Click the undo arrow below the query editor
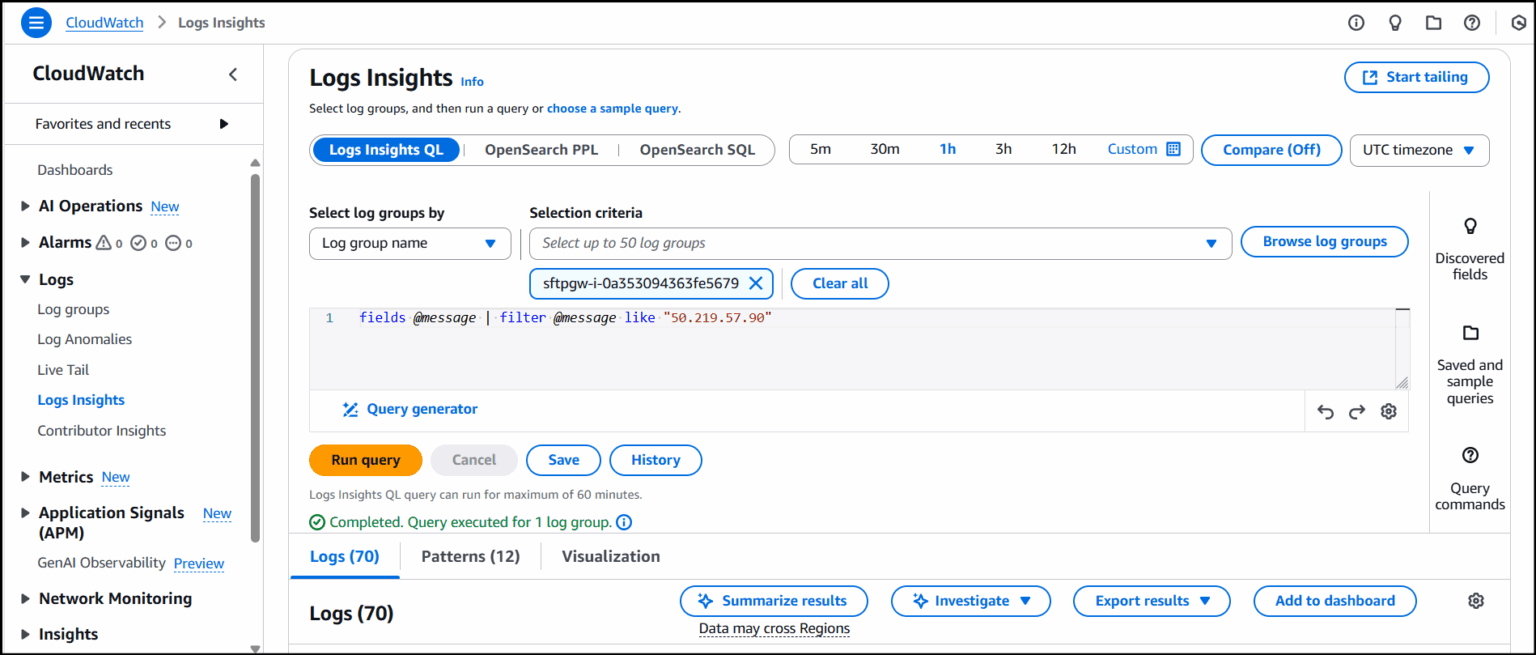Screen dimensions: 1536x655 [x=1325, y=411]
